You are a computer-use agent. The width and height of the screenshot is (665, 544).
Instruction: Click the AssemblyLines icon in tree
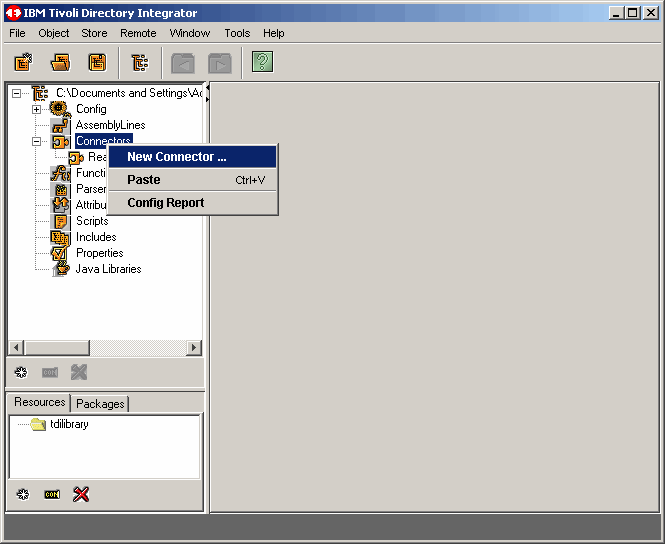60,125
